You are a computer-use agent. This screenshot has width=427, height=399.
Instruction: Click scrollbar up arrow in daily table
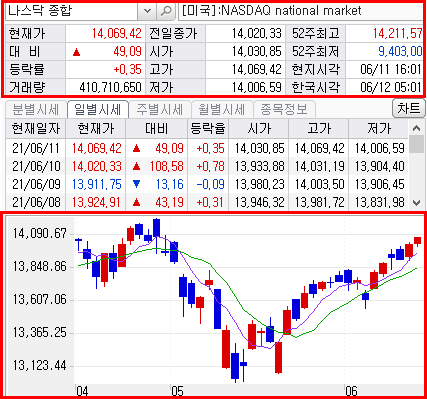416,128
